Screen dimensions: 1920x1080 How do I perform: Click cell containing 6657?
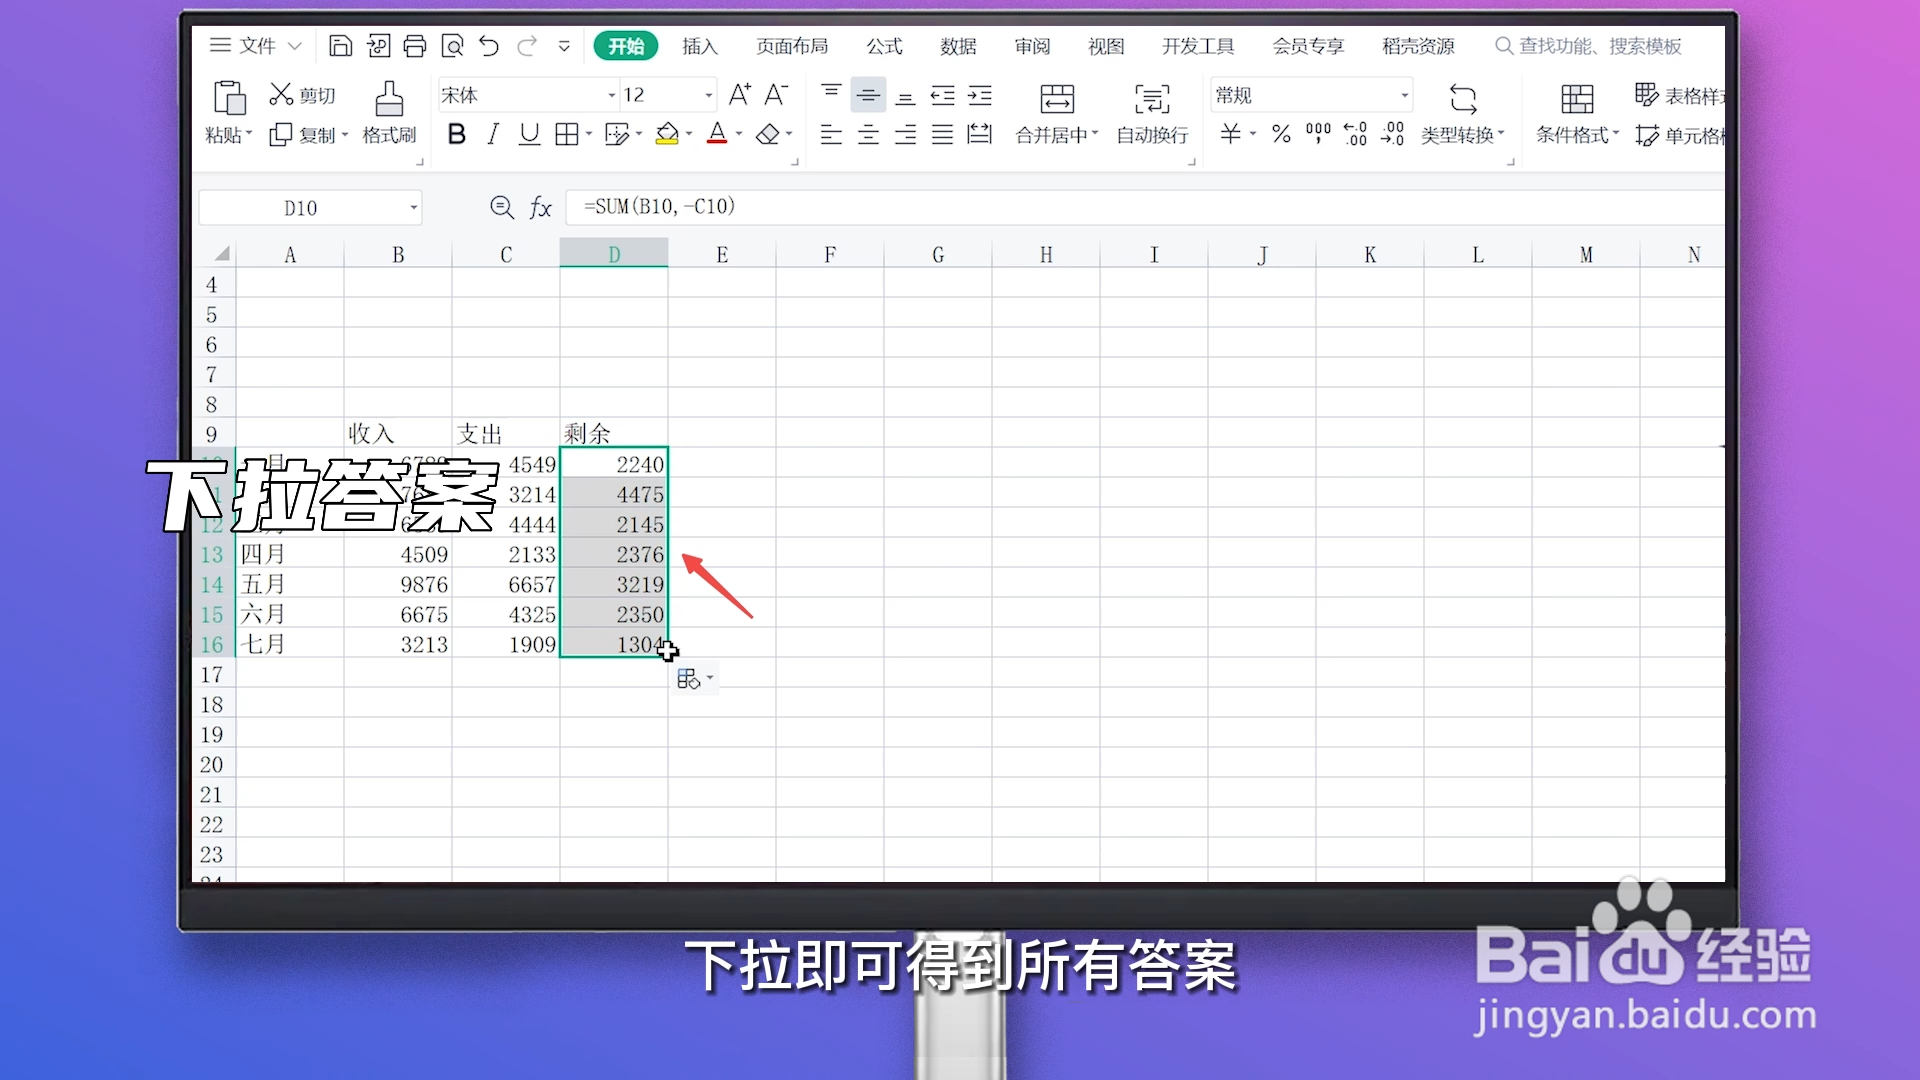pyautogui.click(x=506, y=585)
